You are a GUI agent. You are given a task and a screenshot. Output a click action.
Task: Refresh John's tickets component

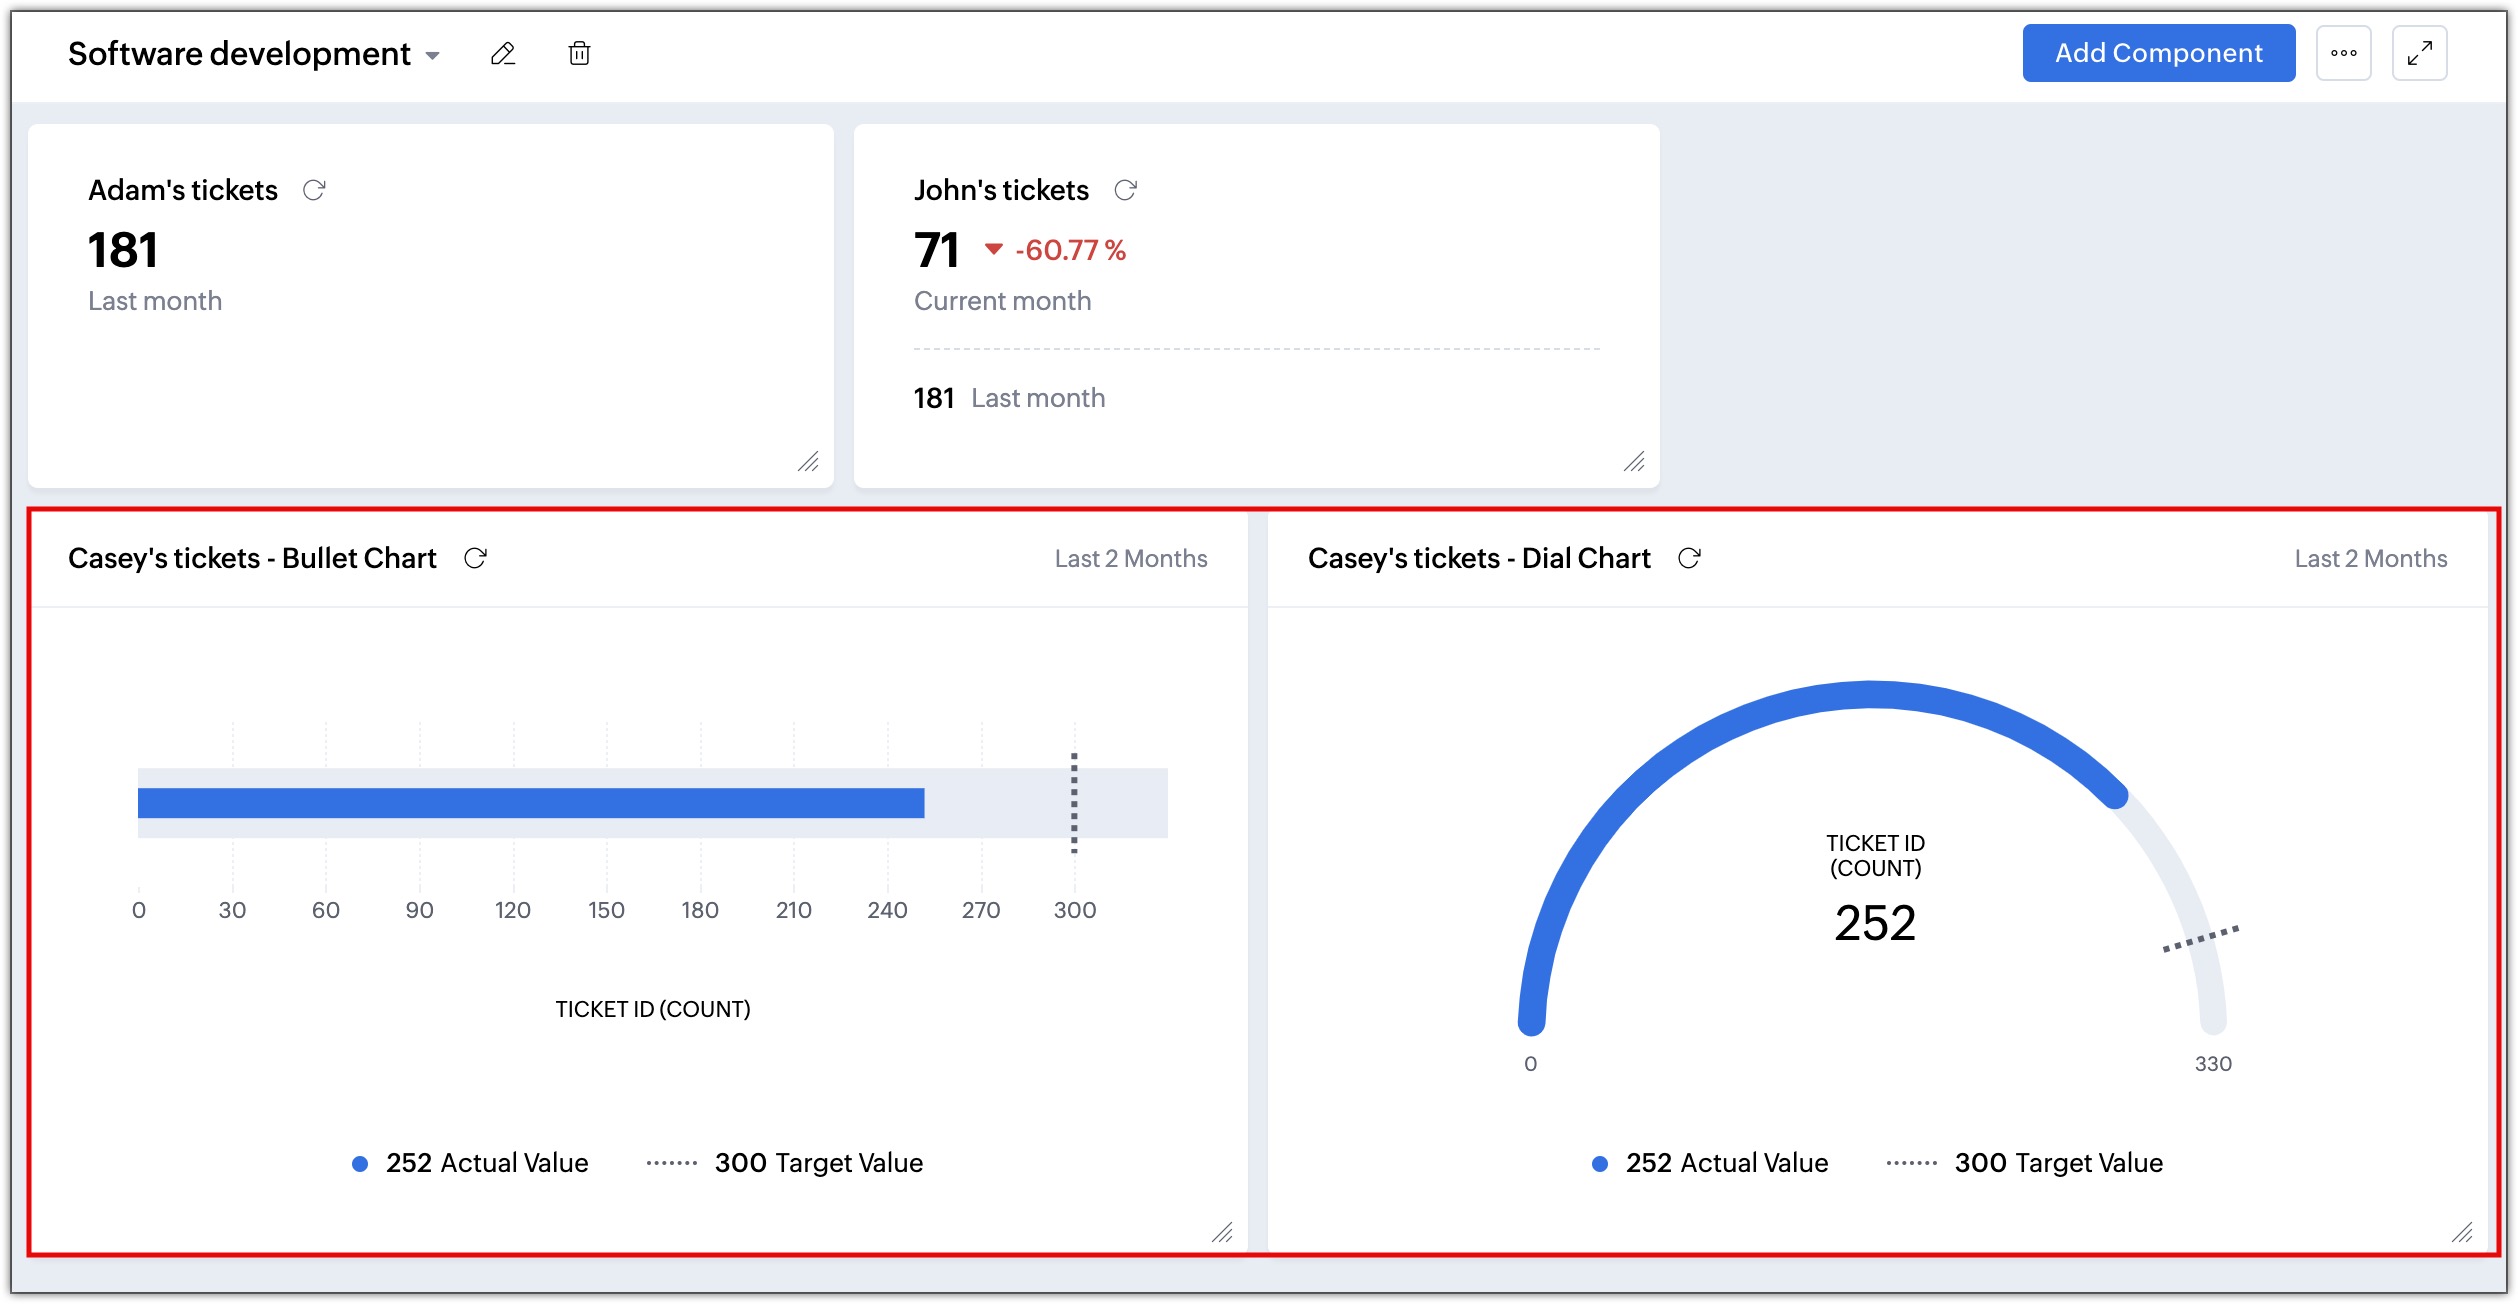[1125, 190]
